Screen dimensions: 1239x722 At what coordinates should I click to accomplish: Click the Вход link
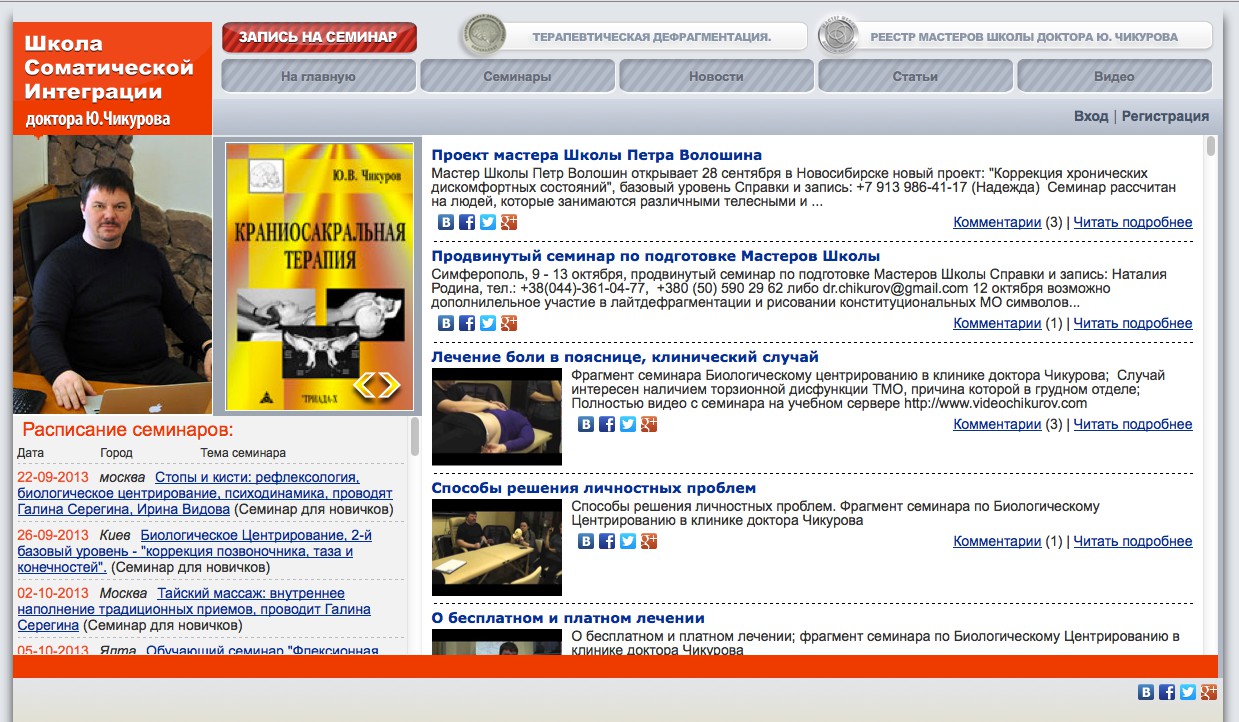[1091, 116]
